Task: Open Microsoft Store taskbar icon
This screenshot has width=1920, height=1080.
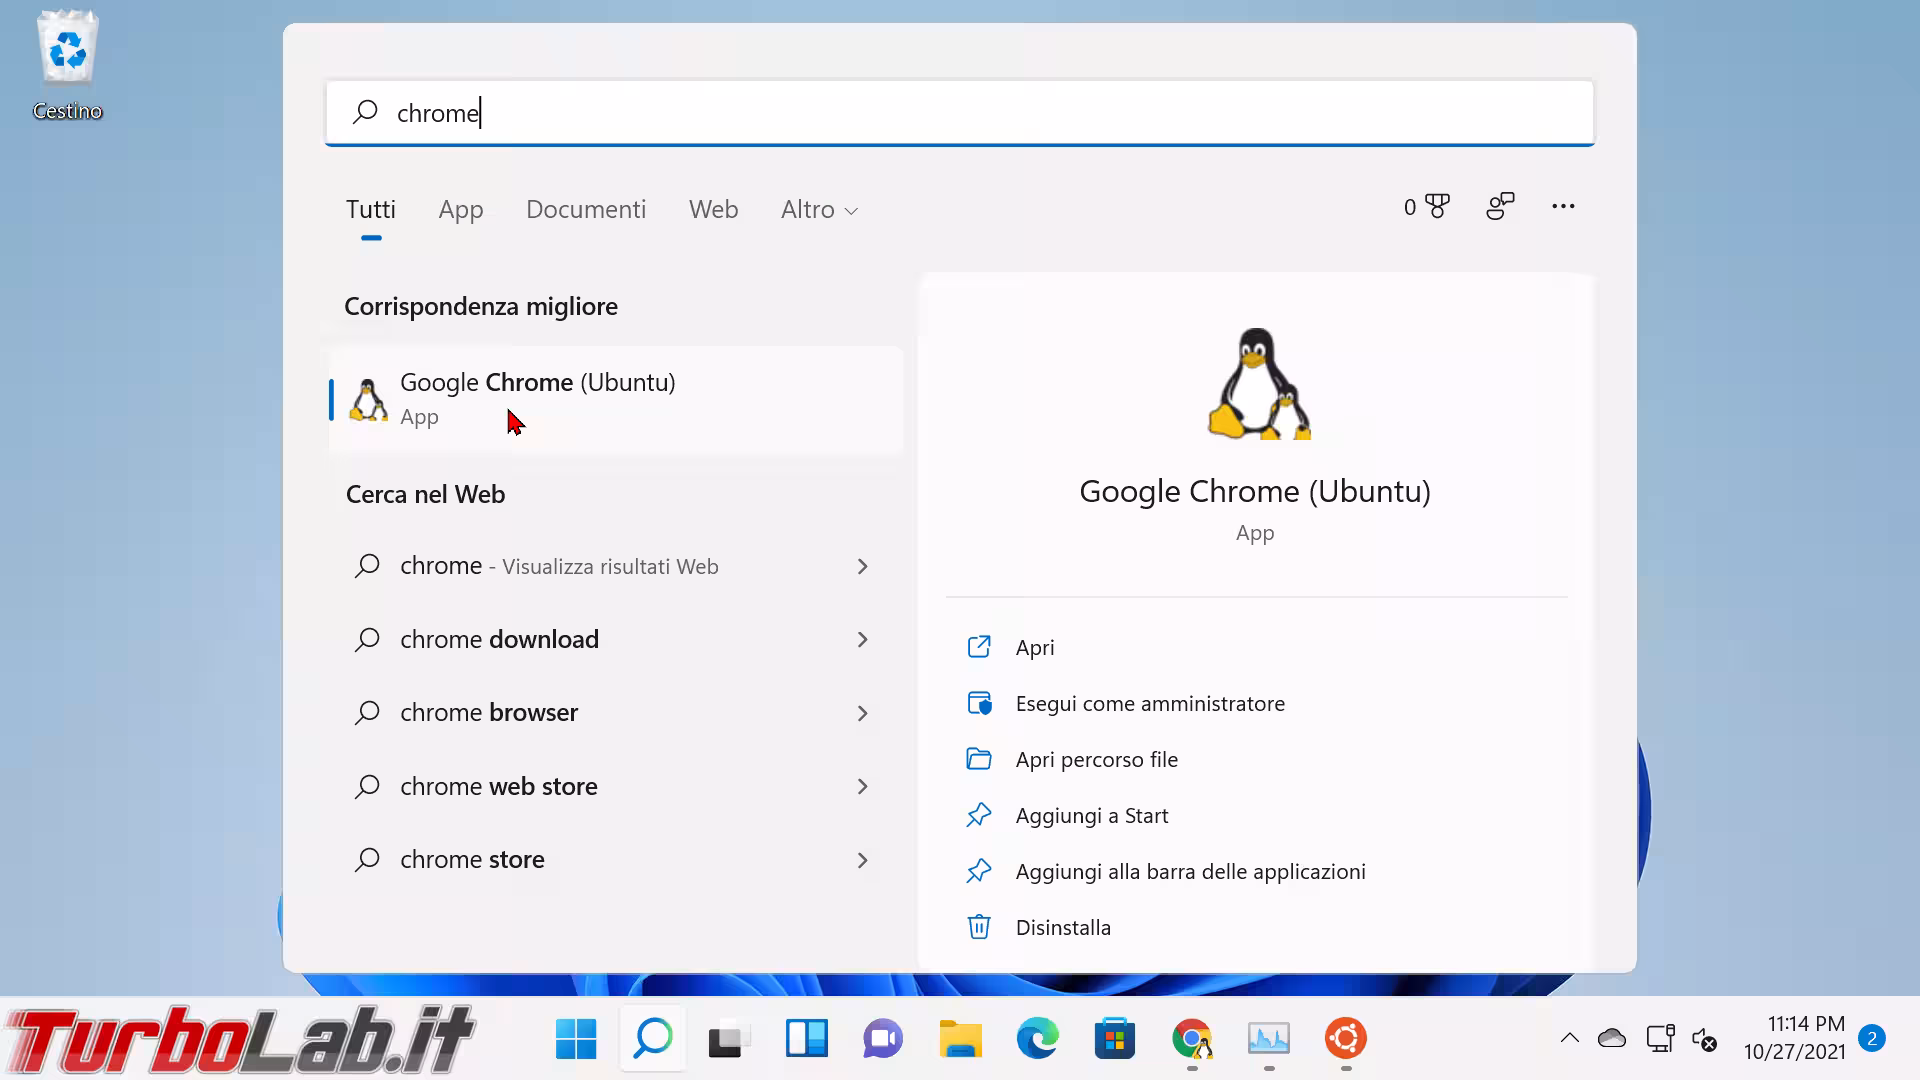Action: (1114, 1039)
